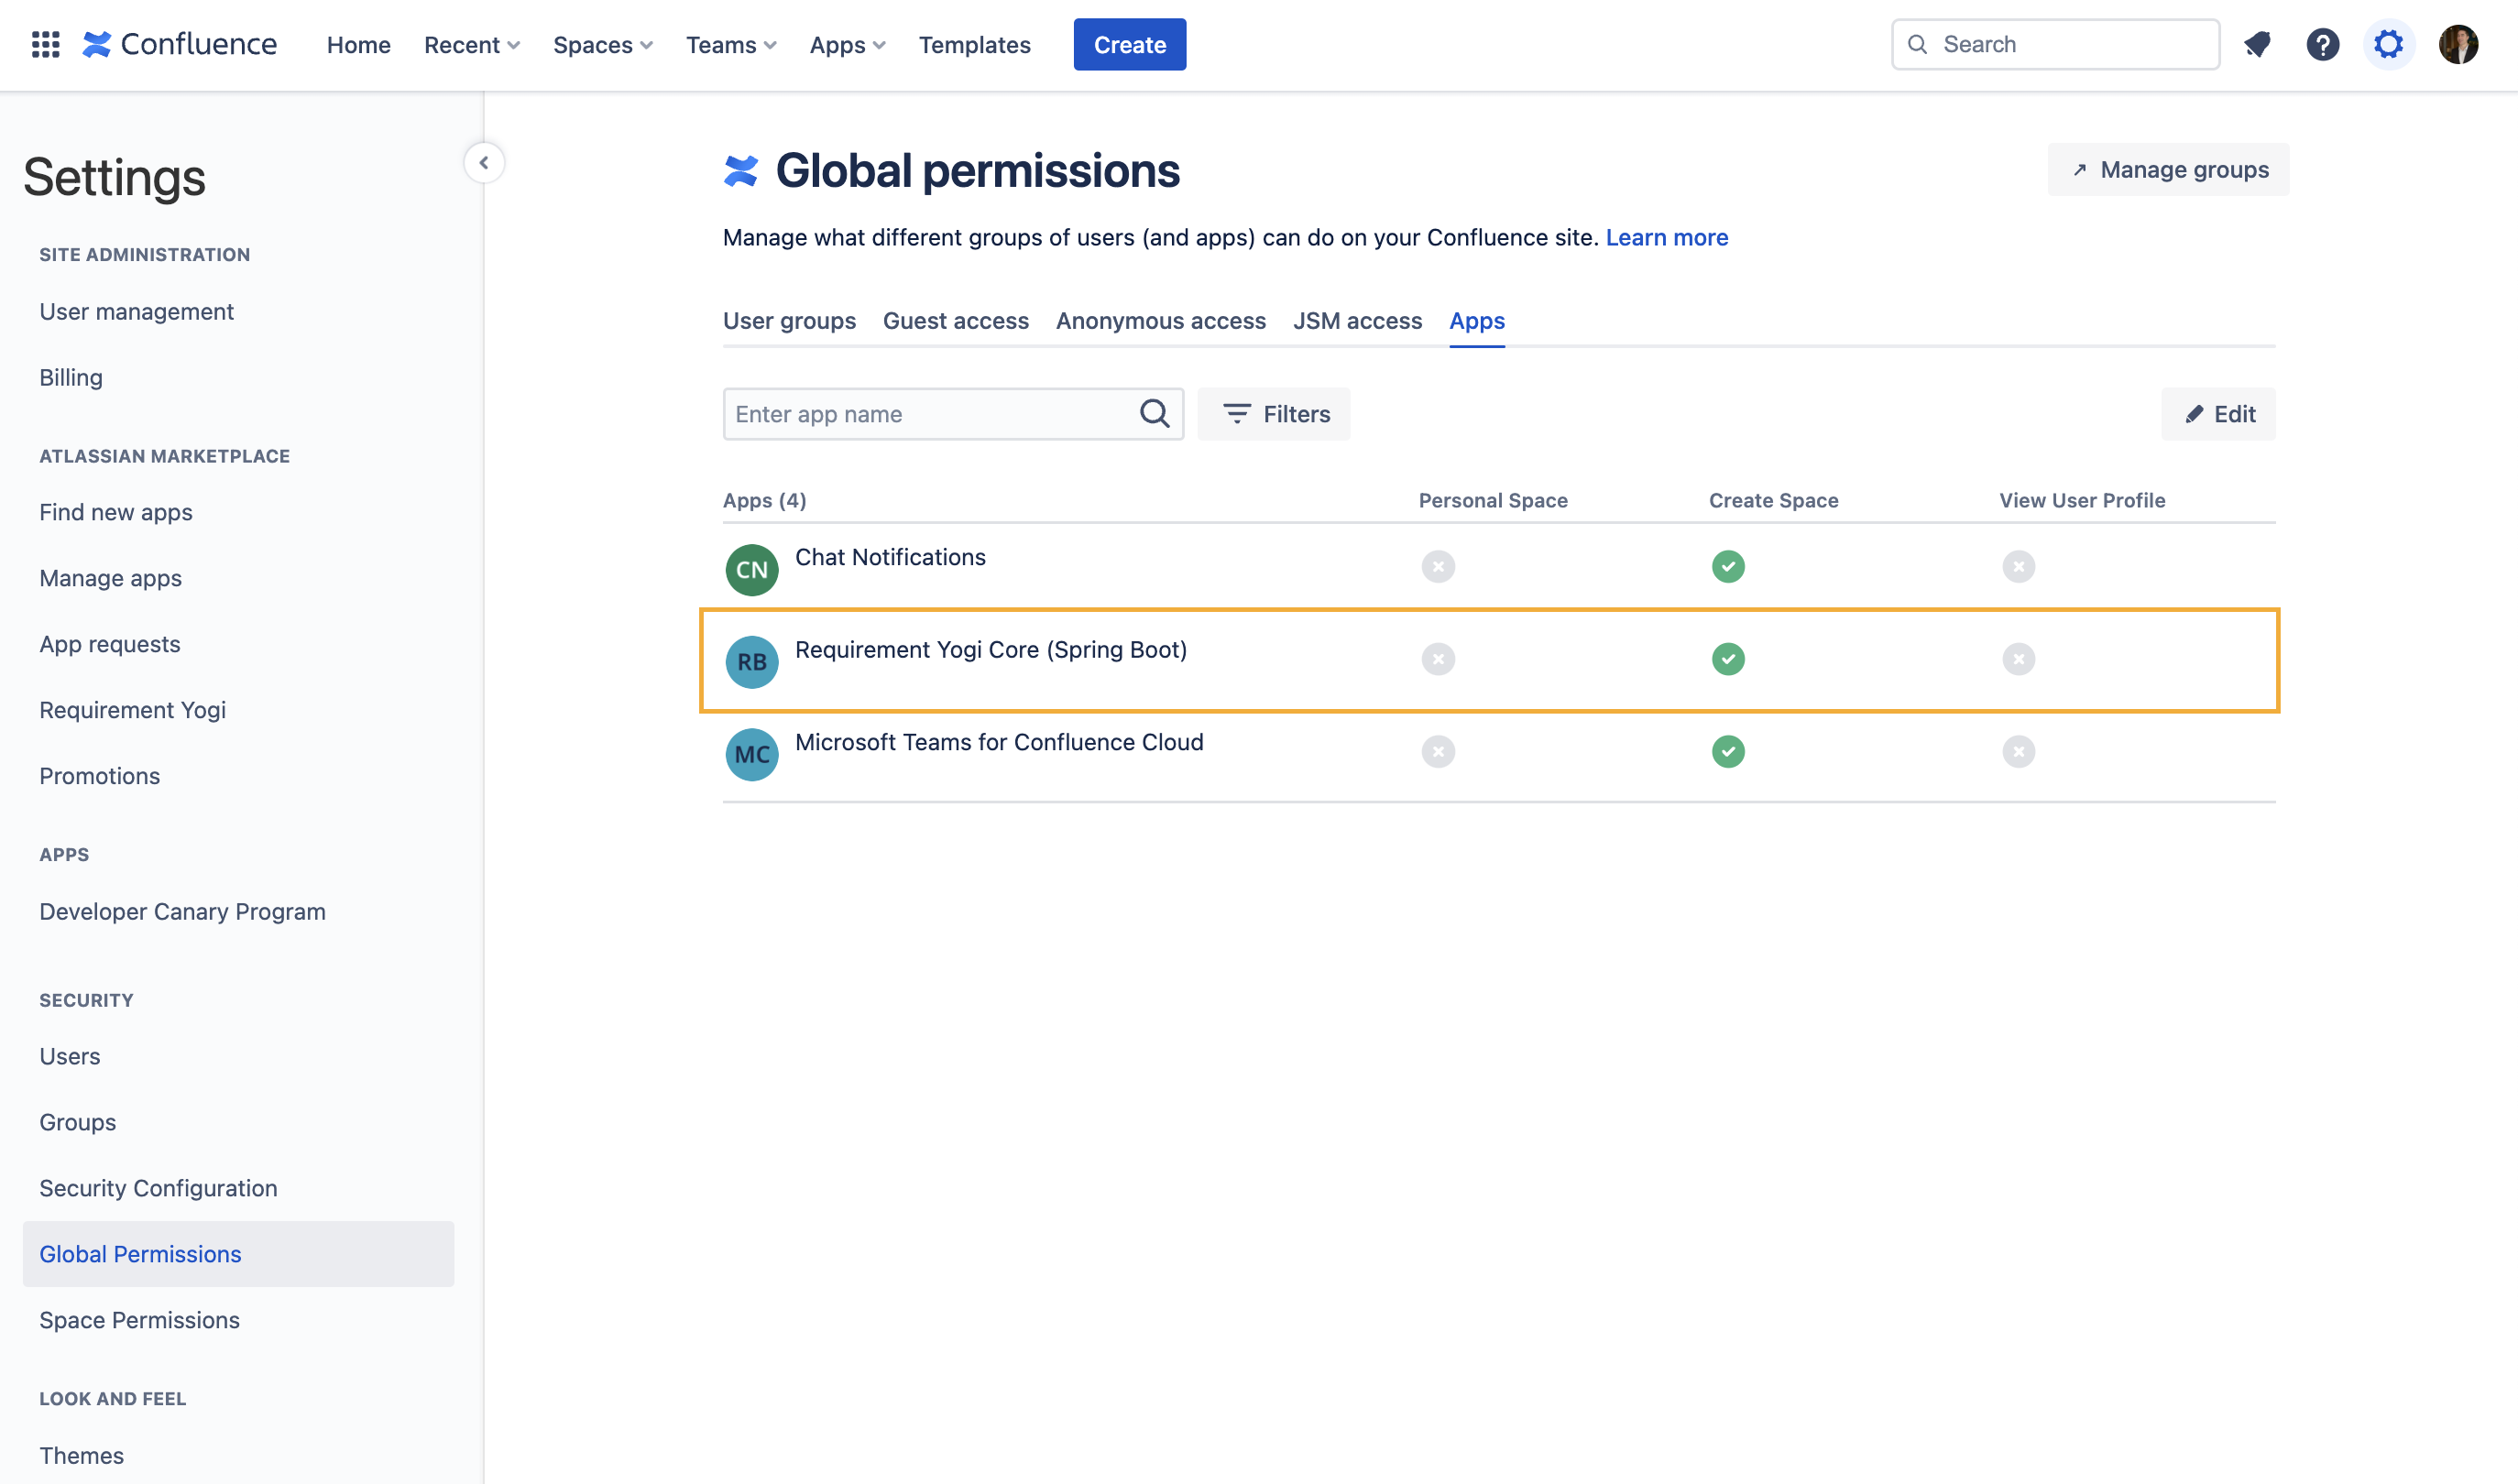
Task: Click the app name search magnifier icon
Action: pyautogui.click(x=1155, y=413)
